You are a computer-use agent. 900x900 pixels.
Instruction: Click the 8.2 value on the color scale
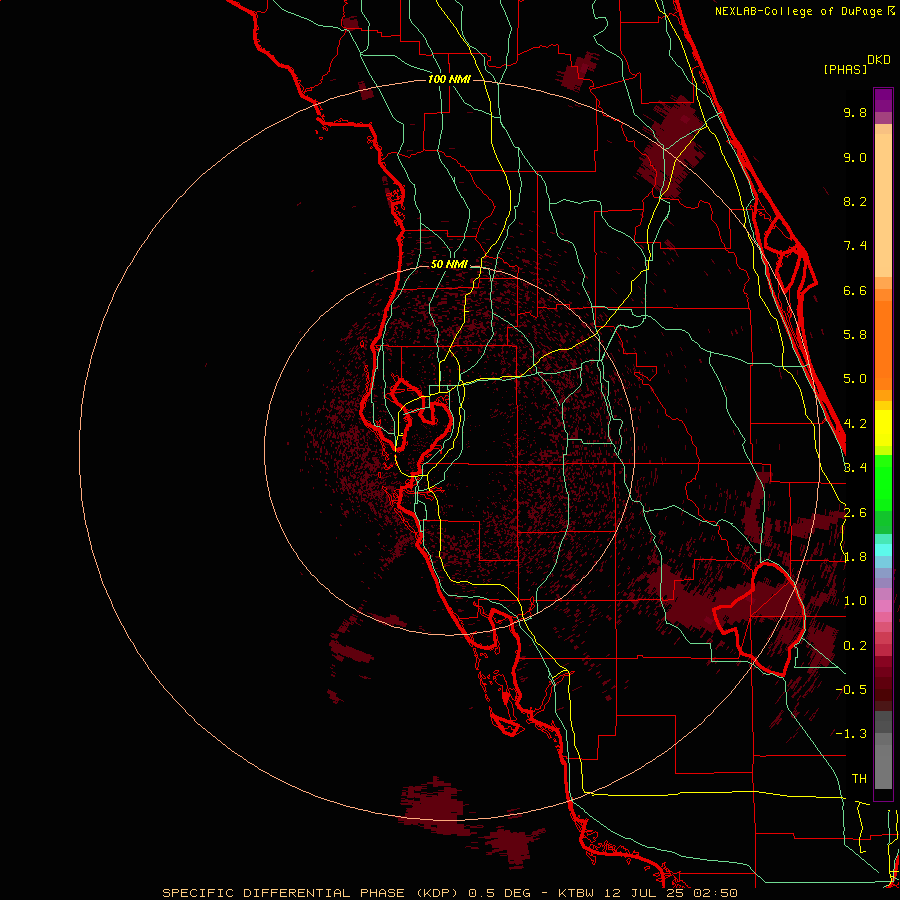pos(855,201)
